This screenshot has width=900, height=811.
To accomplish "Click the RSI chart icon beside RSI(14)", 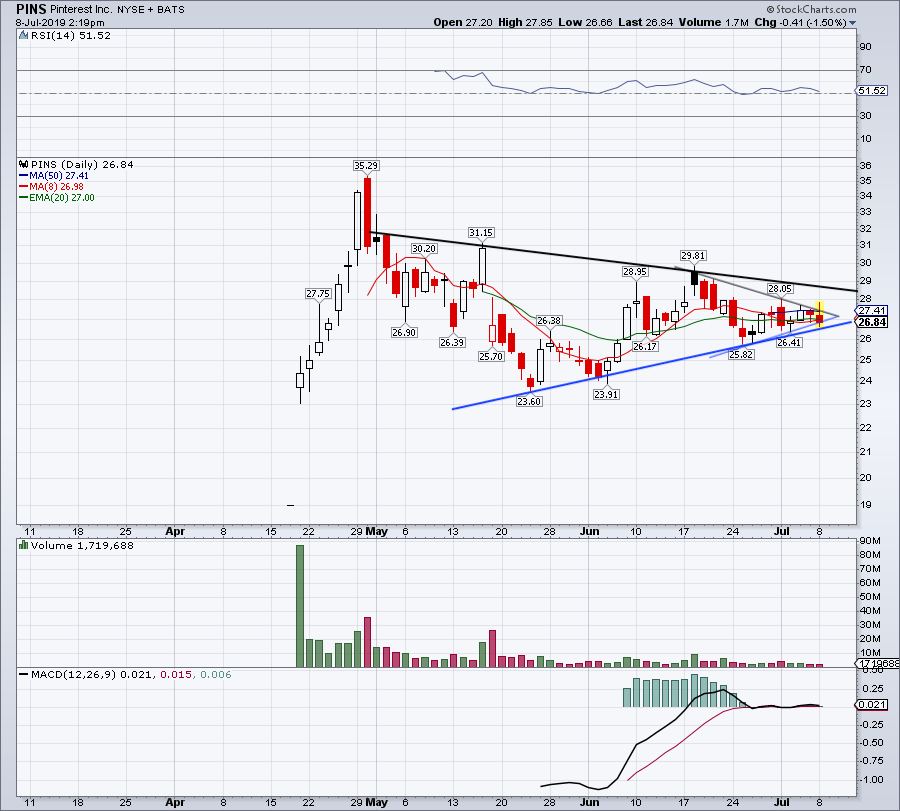I will click(x=22, y=35).
